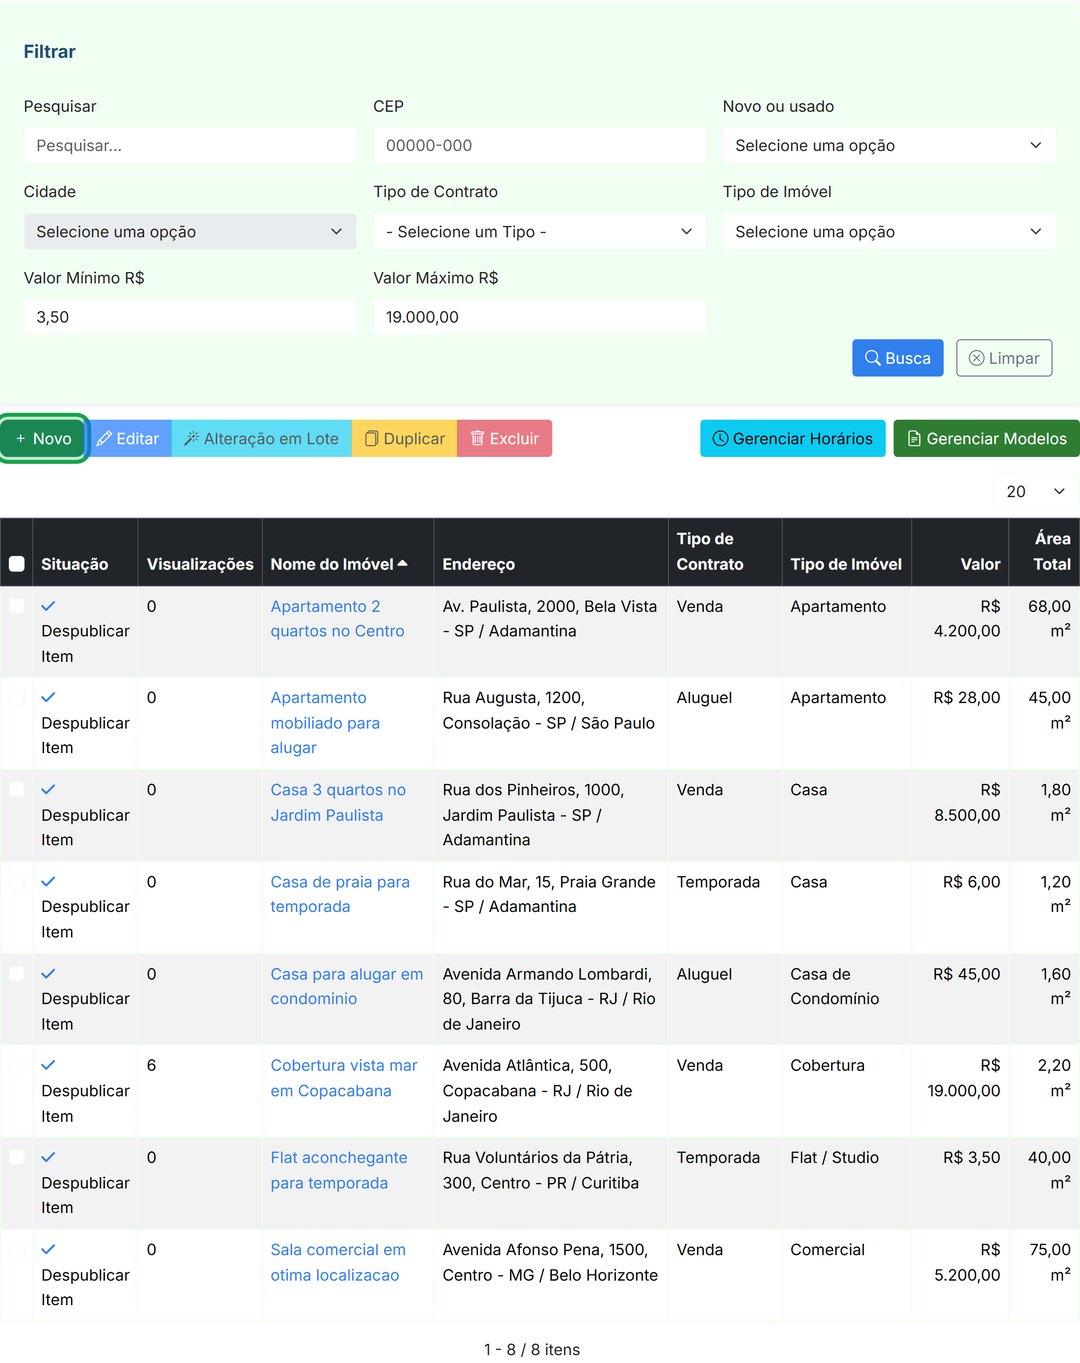Click the circled-x icon in Limpar button
This screenshot has height=1363, width=1080.
(976, 358)
